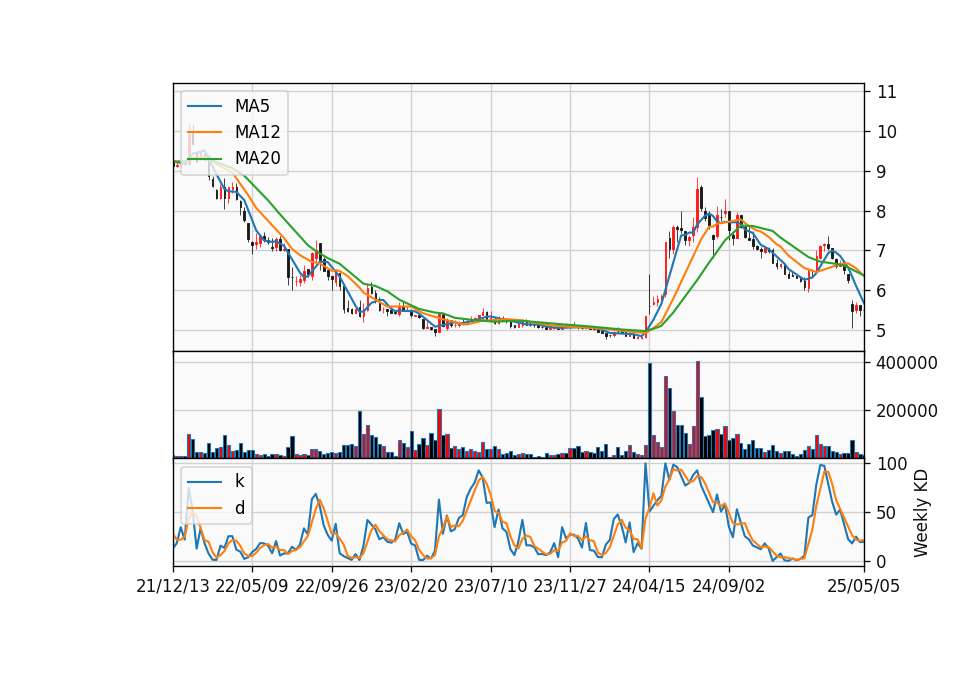
Task: Click the 23/02/20 date axis label
Action: point(411,586)
